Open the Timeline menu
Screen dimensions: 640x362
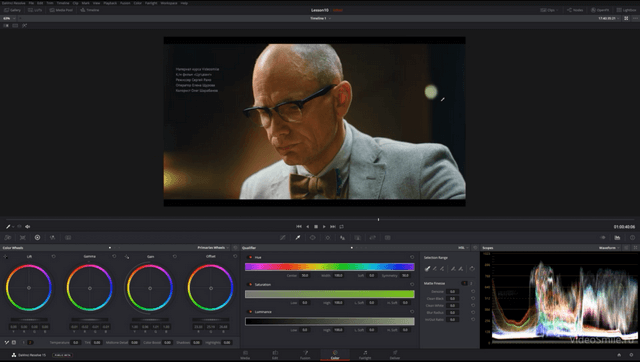point(63,3)
